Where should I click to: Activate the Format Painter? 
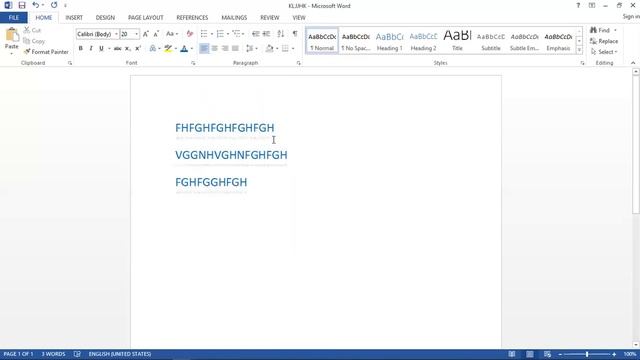point(46,52)
